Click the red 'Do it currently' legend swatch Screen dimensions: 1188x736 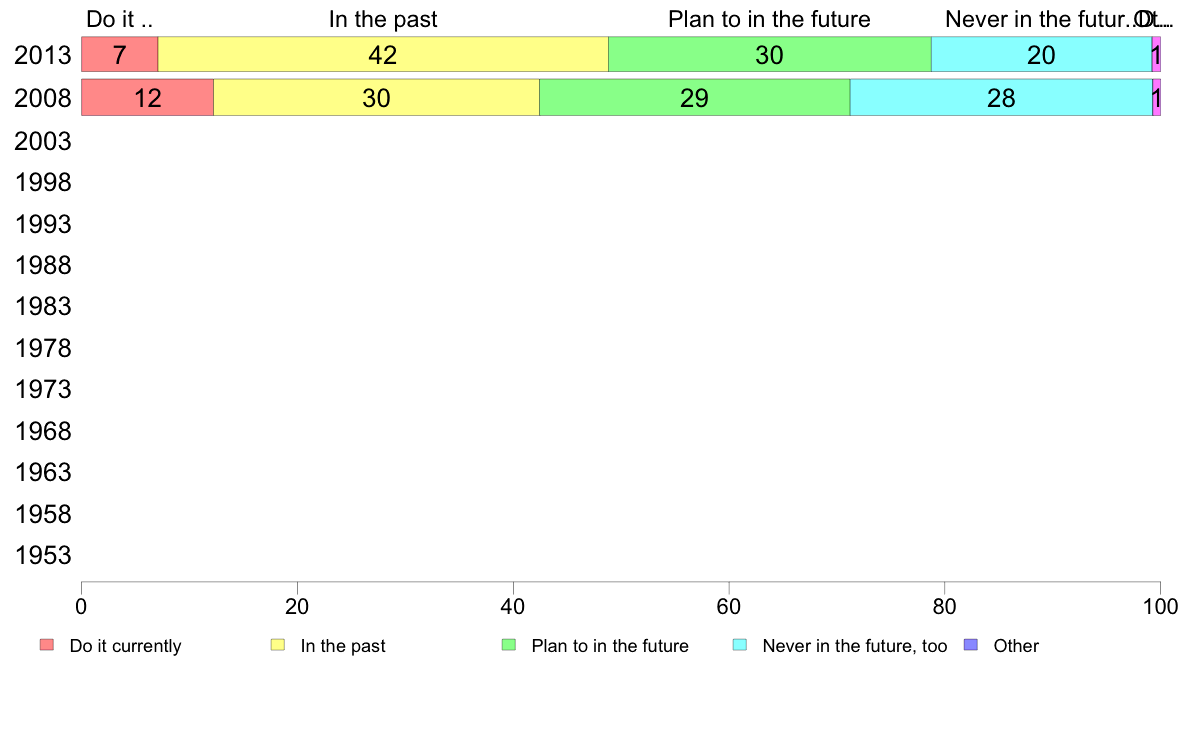47,645
